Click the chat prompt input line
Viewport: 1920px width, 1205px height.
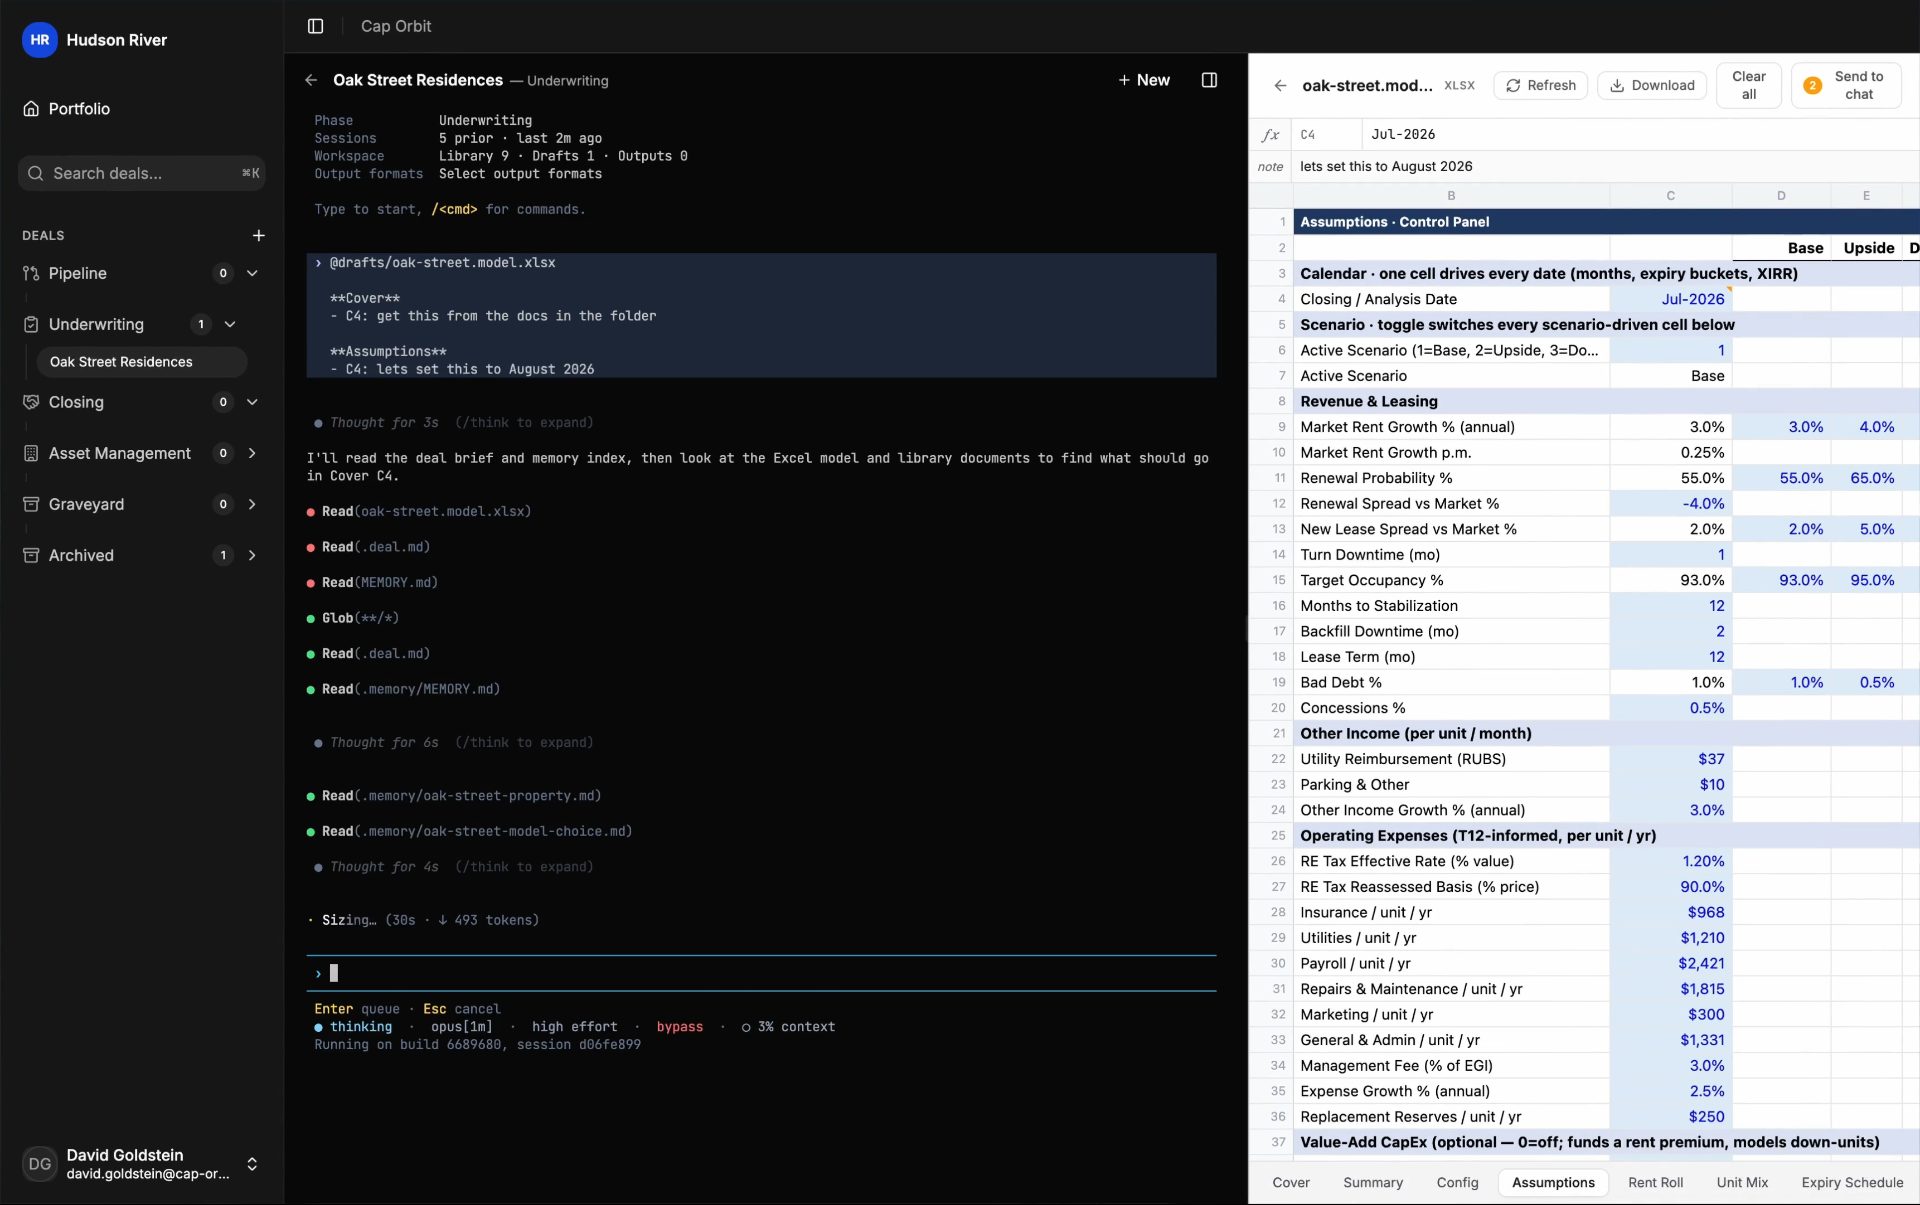761,973
